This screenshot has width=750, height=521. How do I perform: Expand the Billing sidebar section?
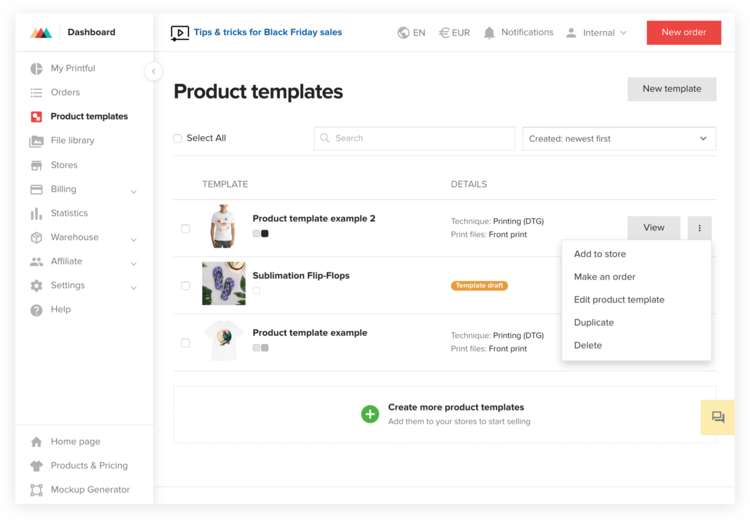pos(133,190)
